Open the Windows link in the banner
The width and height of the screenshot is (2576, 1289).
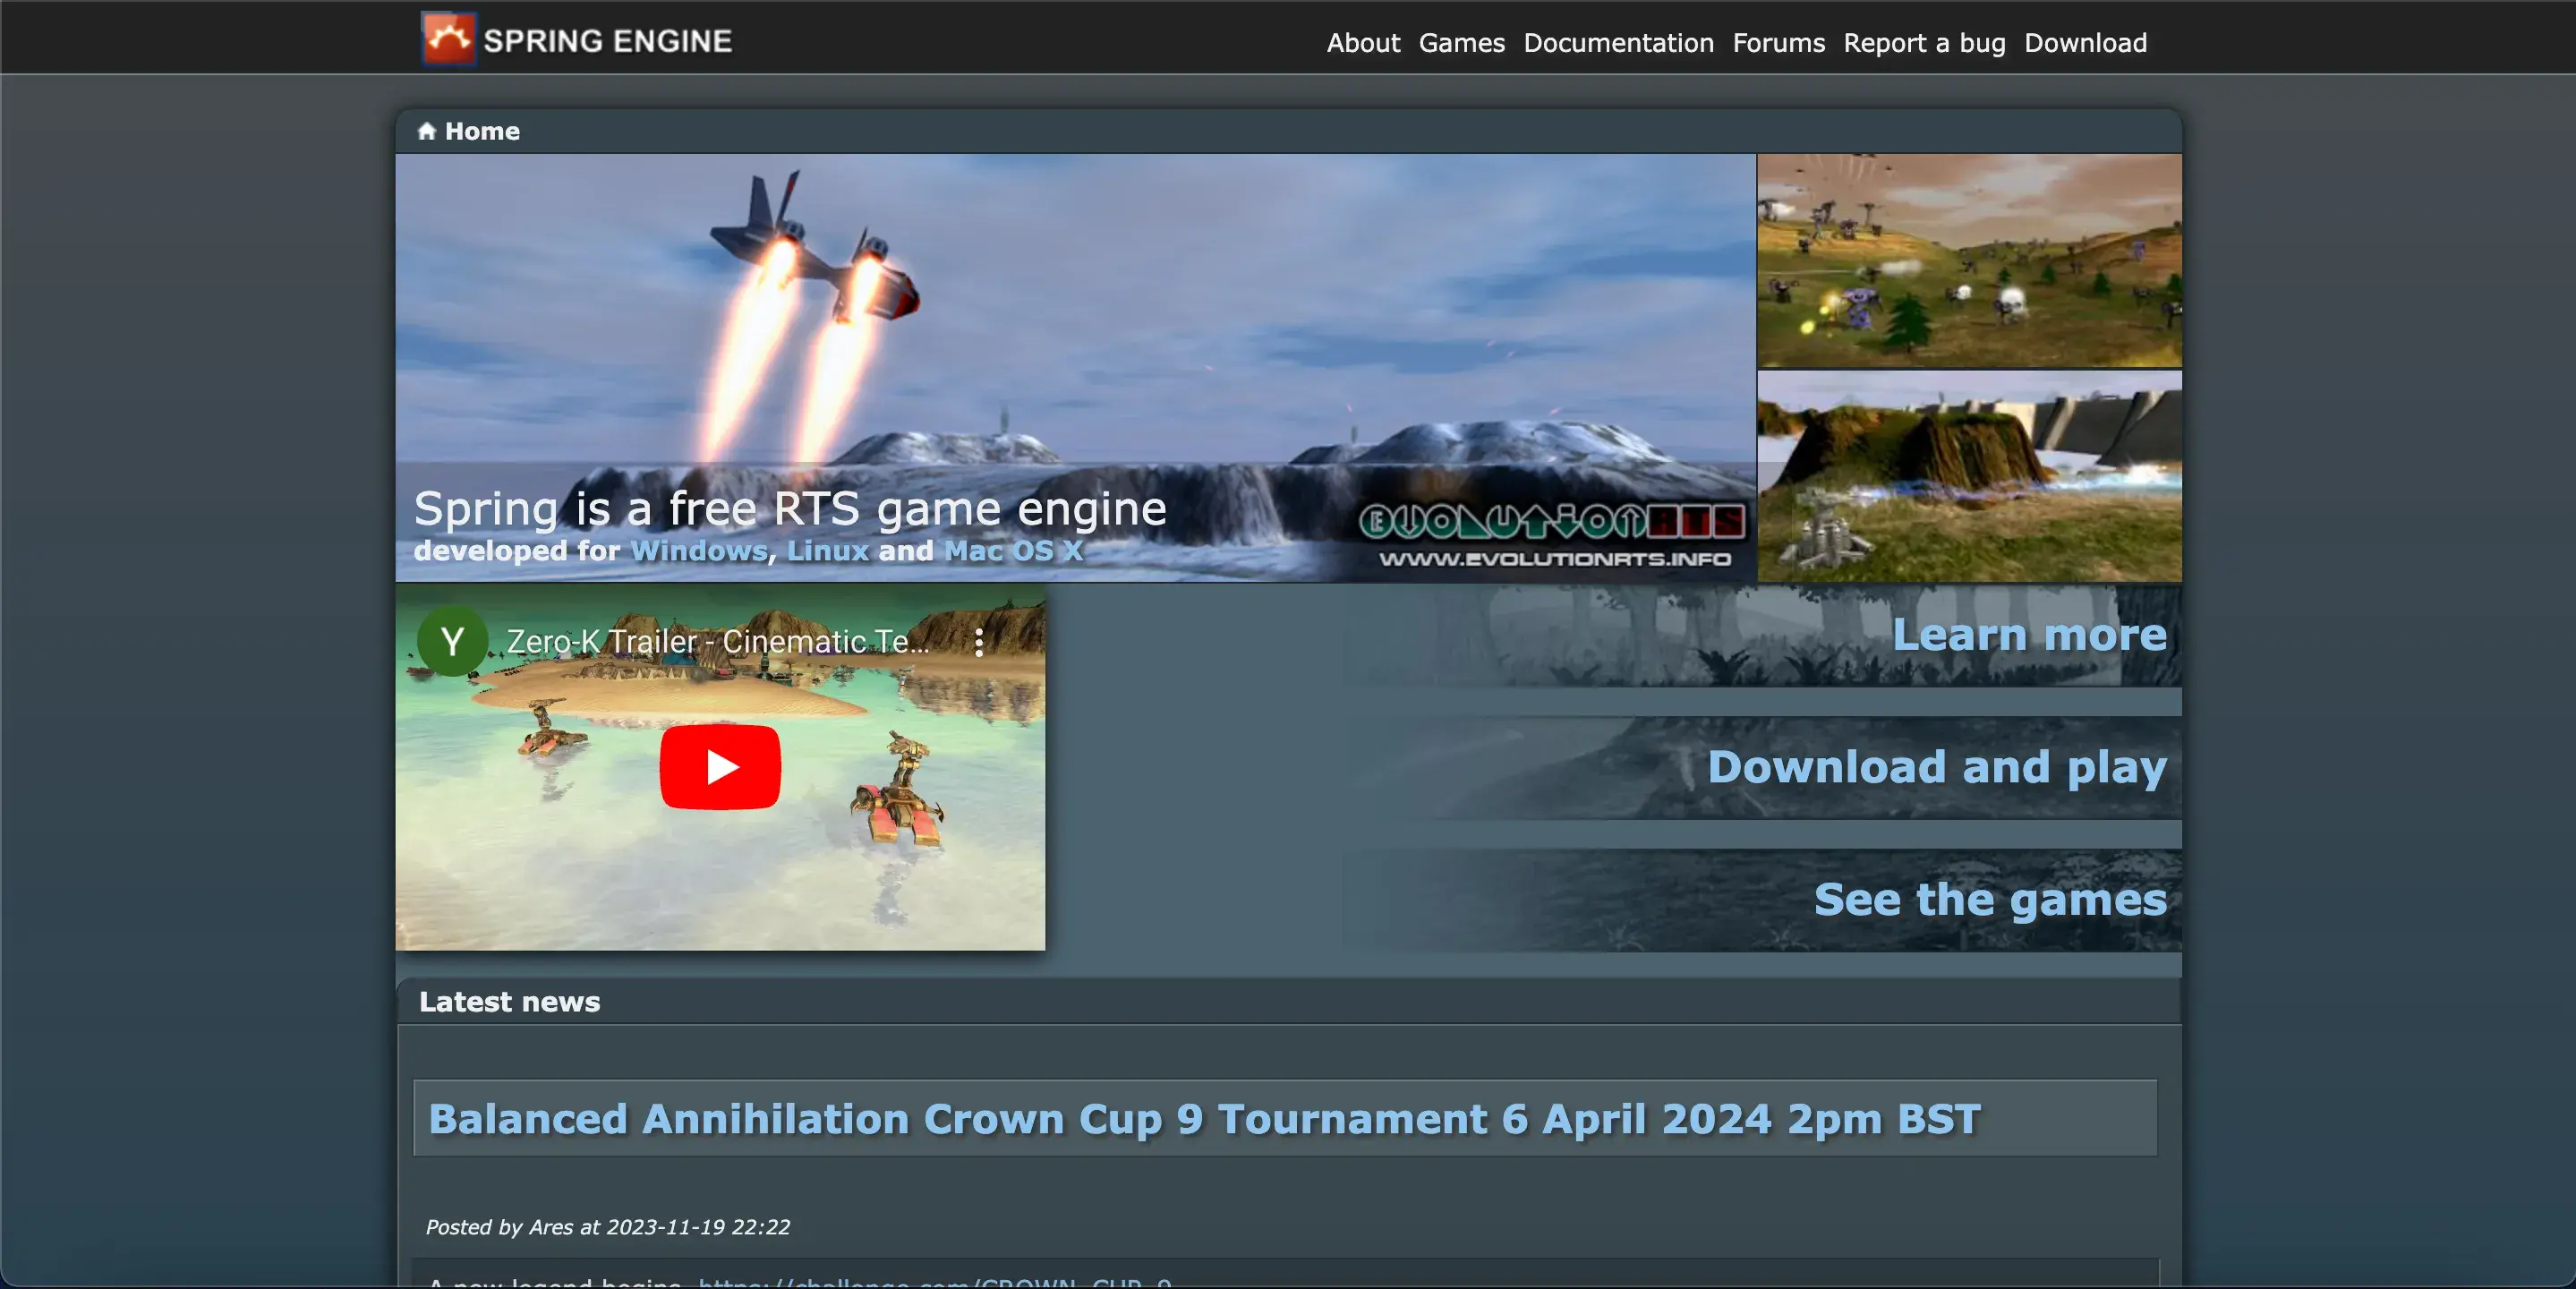697,551
